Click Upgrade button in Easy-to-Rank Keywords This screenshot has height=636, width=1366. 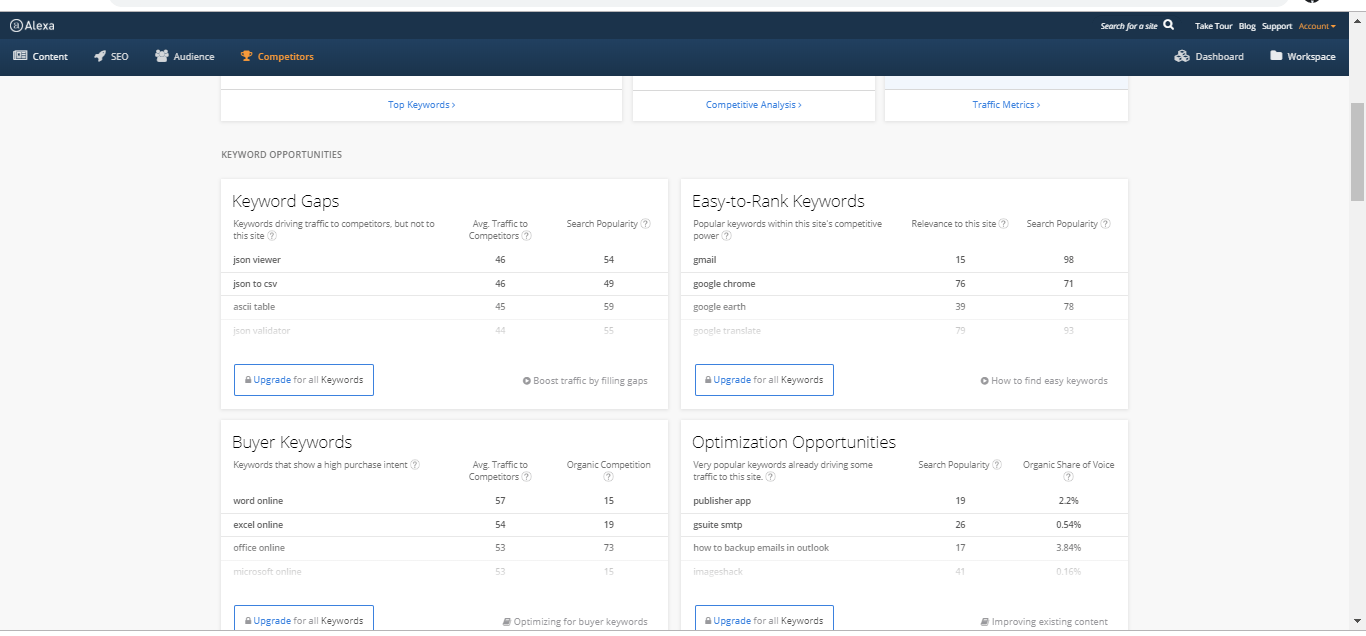(x=764, y=380)
